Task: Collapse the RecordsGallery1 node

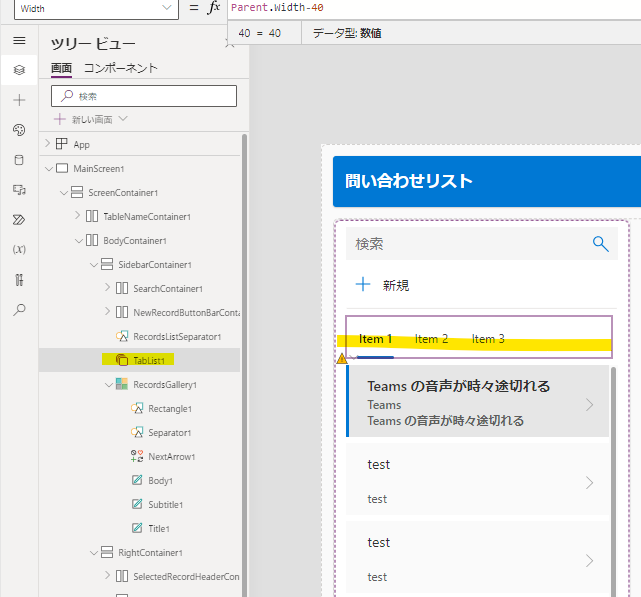Action: [x=109, y=385]
